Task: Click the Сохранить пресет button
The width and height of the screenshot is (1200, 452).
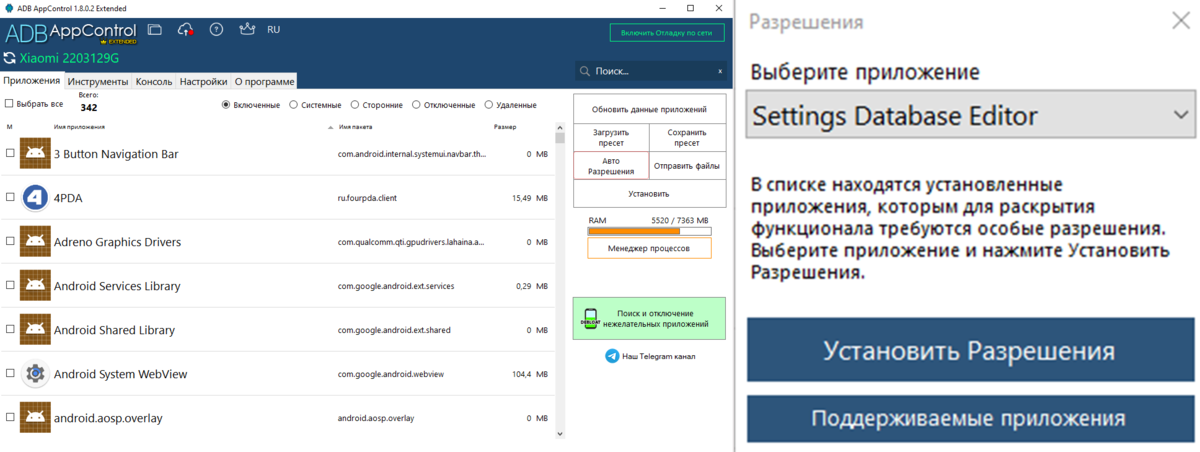Action: 687,137
